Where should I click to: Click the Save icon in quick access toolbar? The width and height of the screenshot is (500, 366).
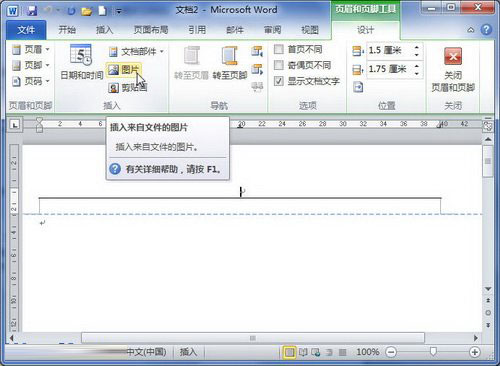[32, 11]
